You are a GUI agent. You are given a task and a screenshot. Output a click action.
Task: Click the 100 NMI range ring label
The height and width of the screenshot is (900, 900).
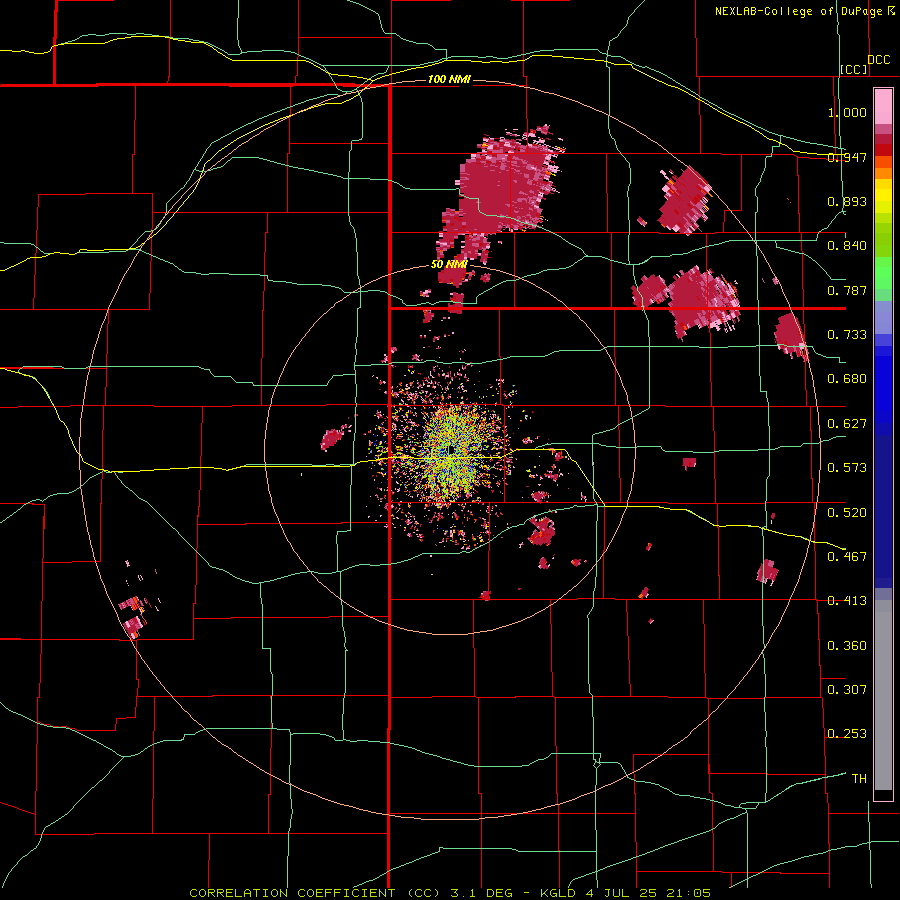[449, 79]
